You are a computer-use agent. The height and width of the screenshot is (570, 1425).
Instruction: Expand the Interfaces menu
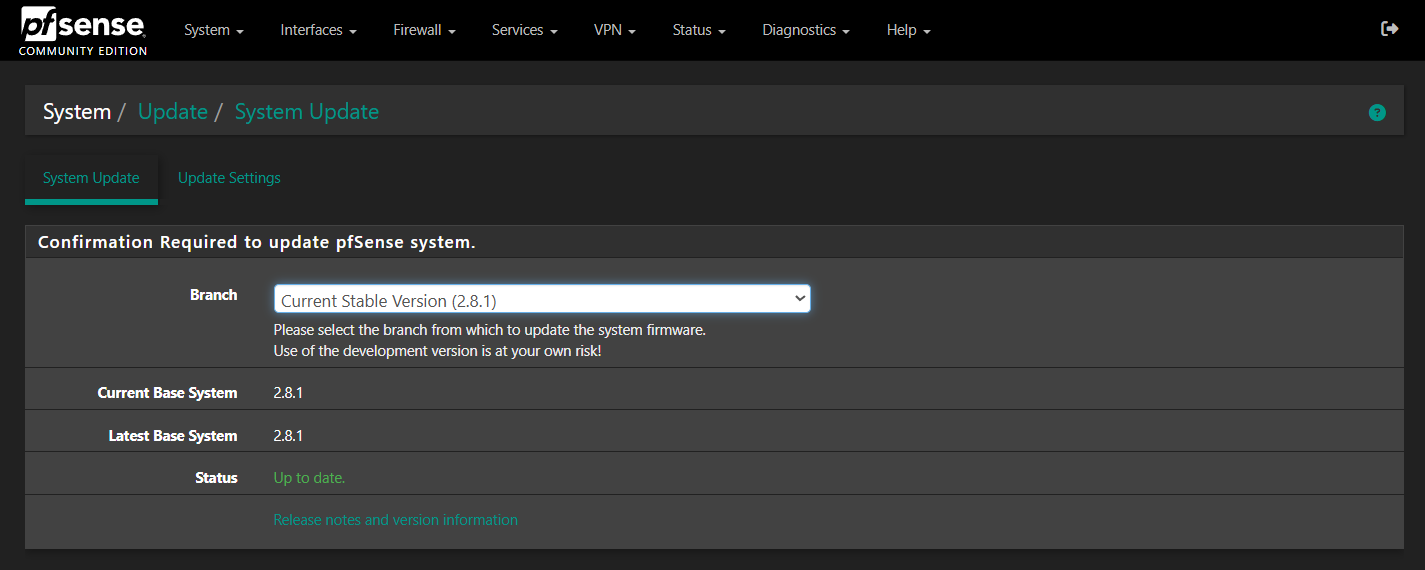(318, 30)
